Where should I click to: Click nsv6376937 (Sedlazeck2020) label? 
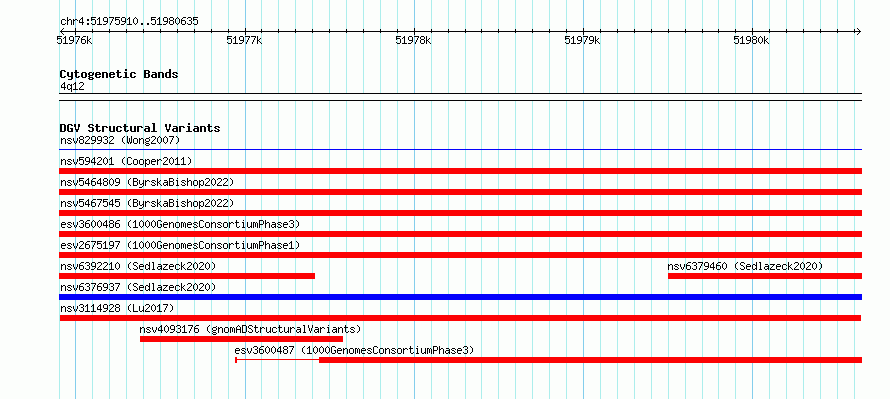(x=138, y=287)
